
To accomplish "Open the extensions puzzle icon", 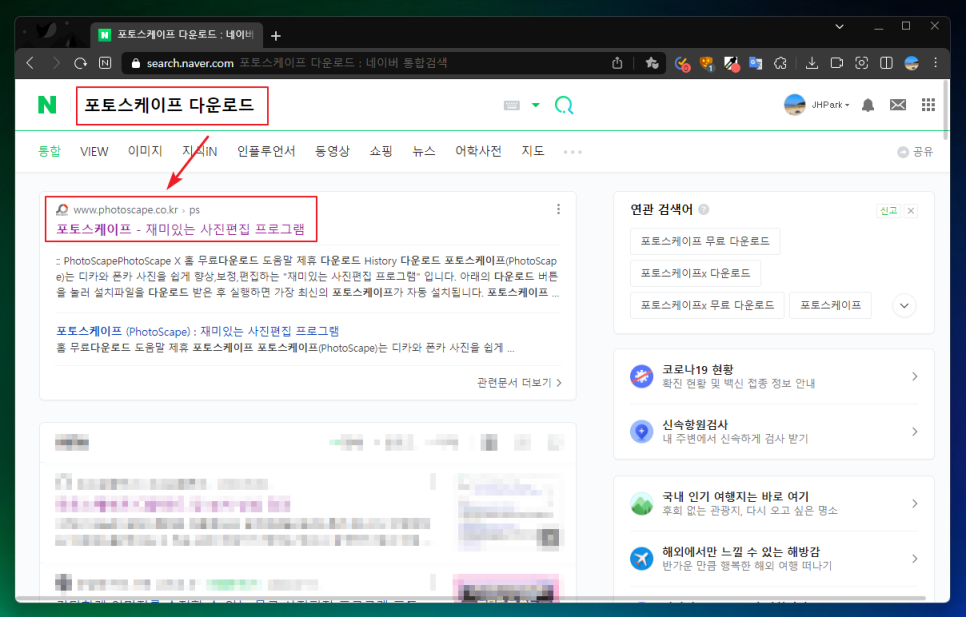I will coord(781,63).
